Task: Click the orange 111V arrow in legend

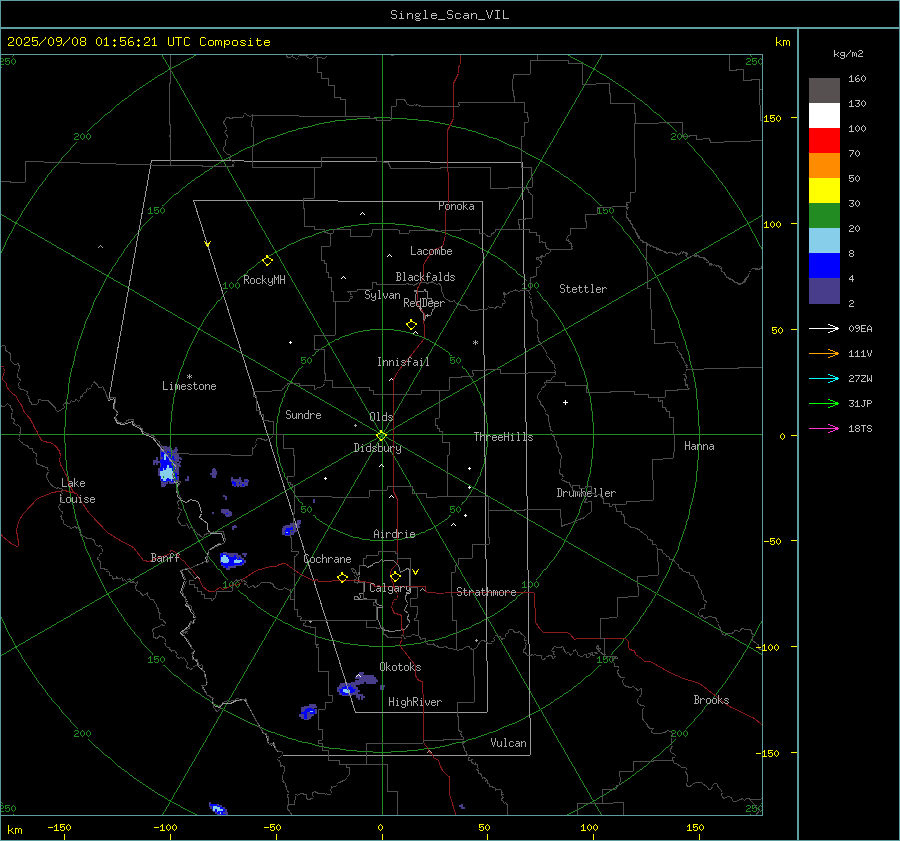Action: click(x=824, y=354)
